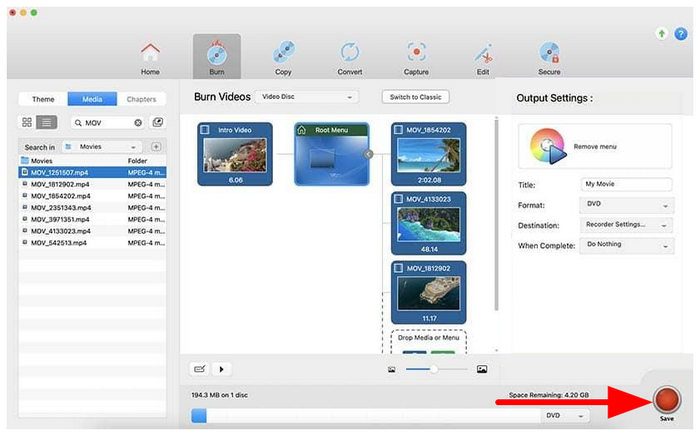Select the Movies folder row
This screenshot has width=700, height=436.
92,161
